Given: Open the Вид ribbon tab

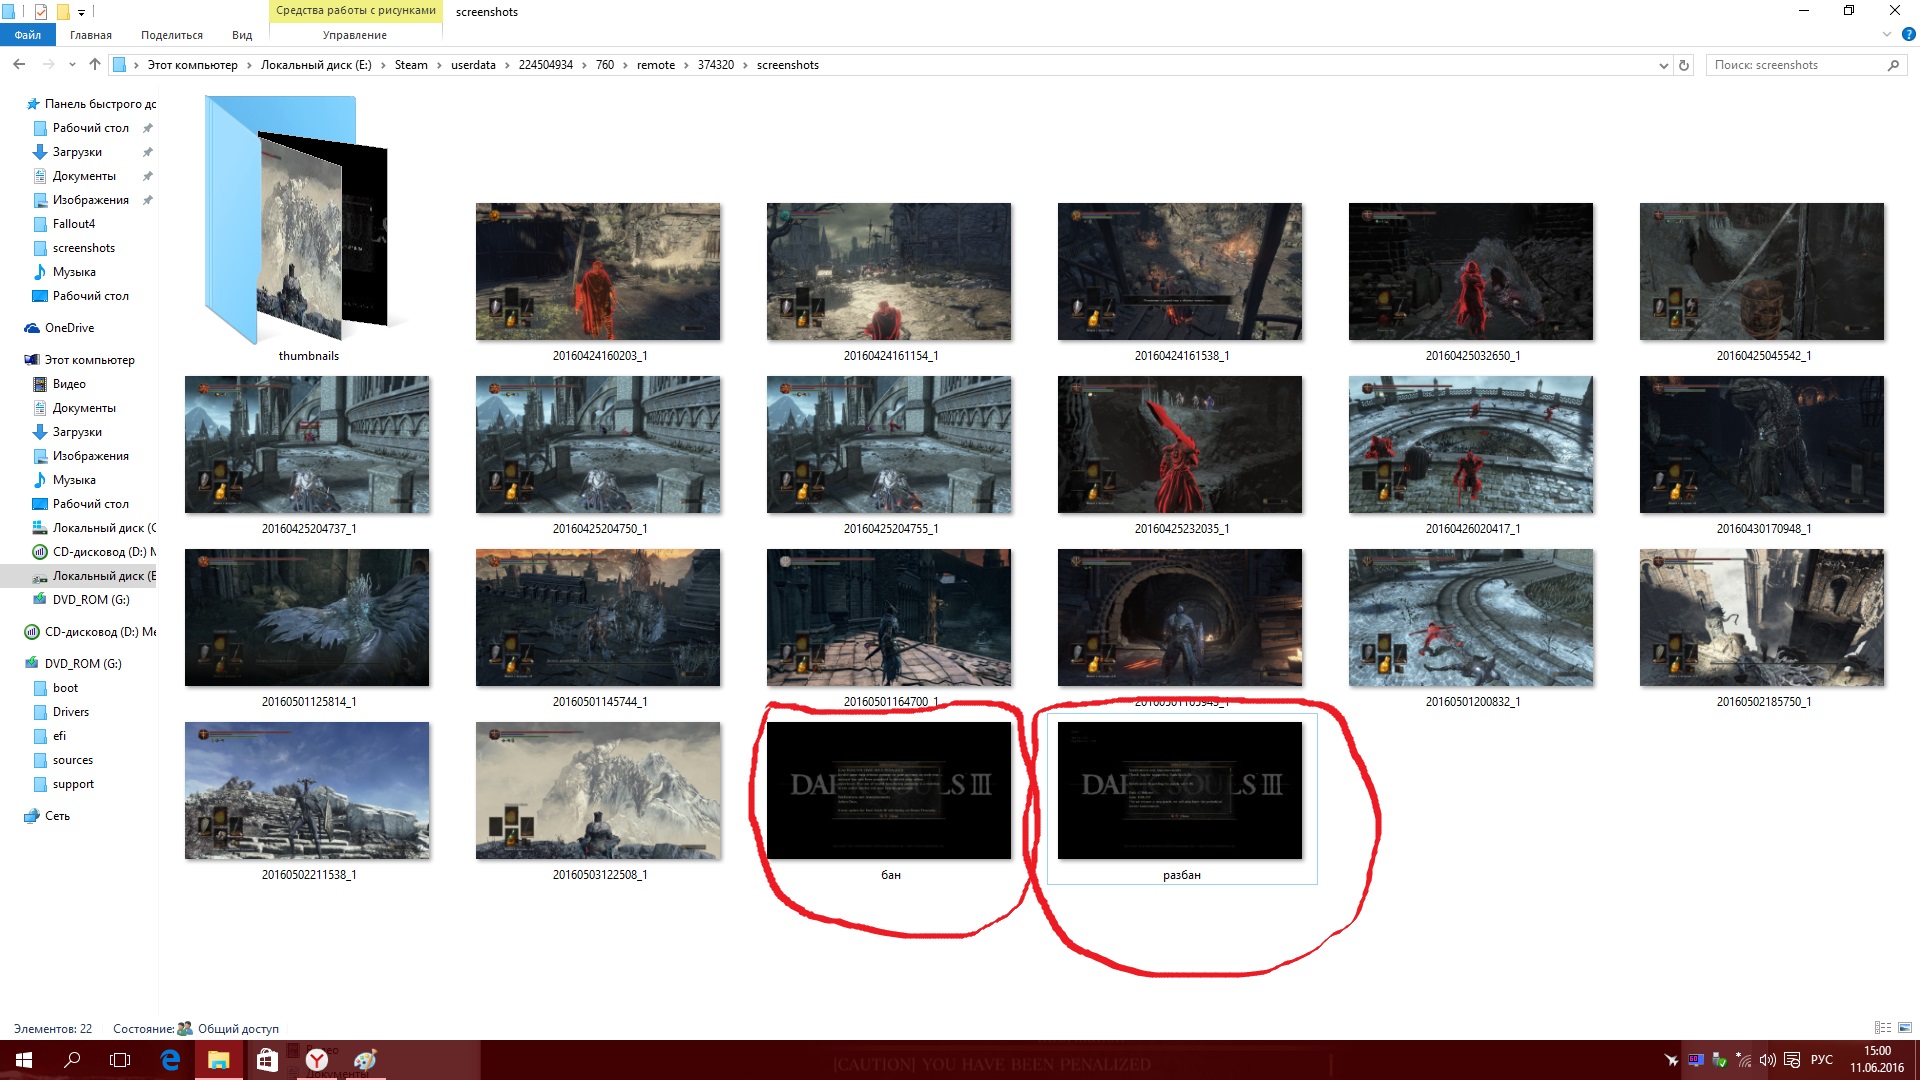Looking at the screenshot, I should (x=242, y=35).
